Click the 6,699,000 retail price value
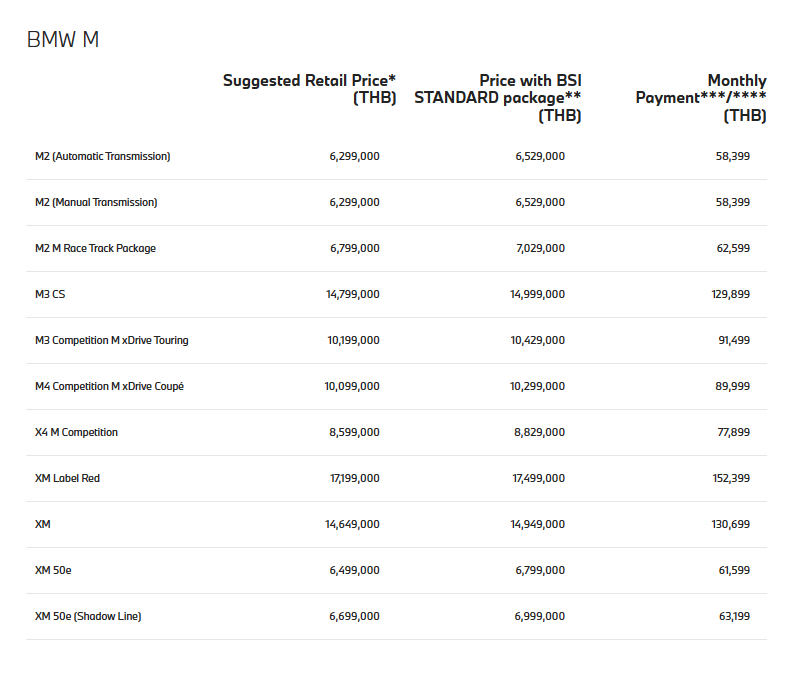Screen dimensions: 800x674 click(x=355, y=616)
